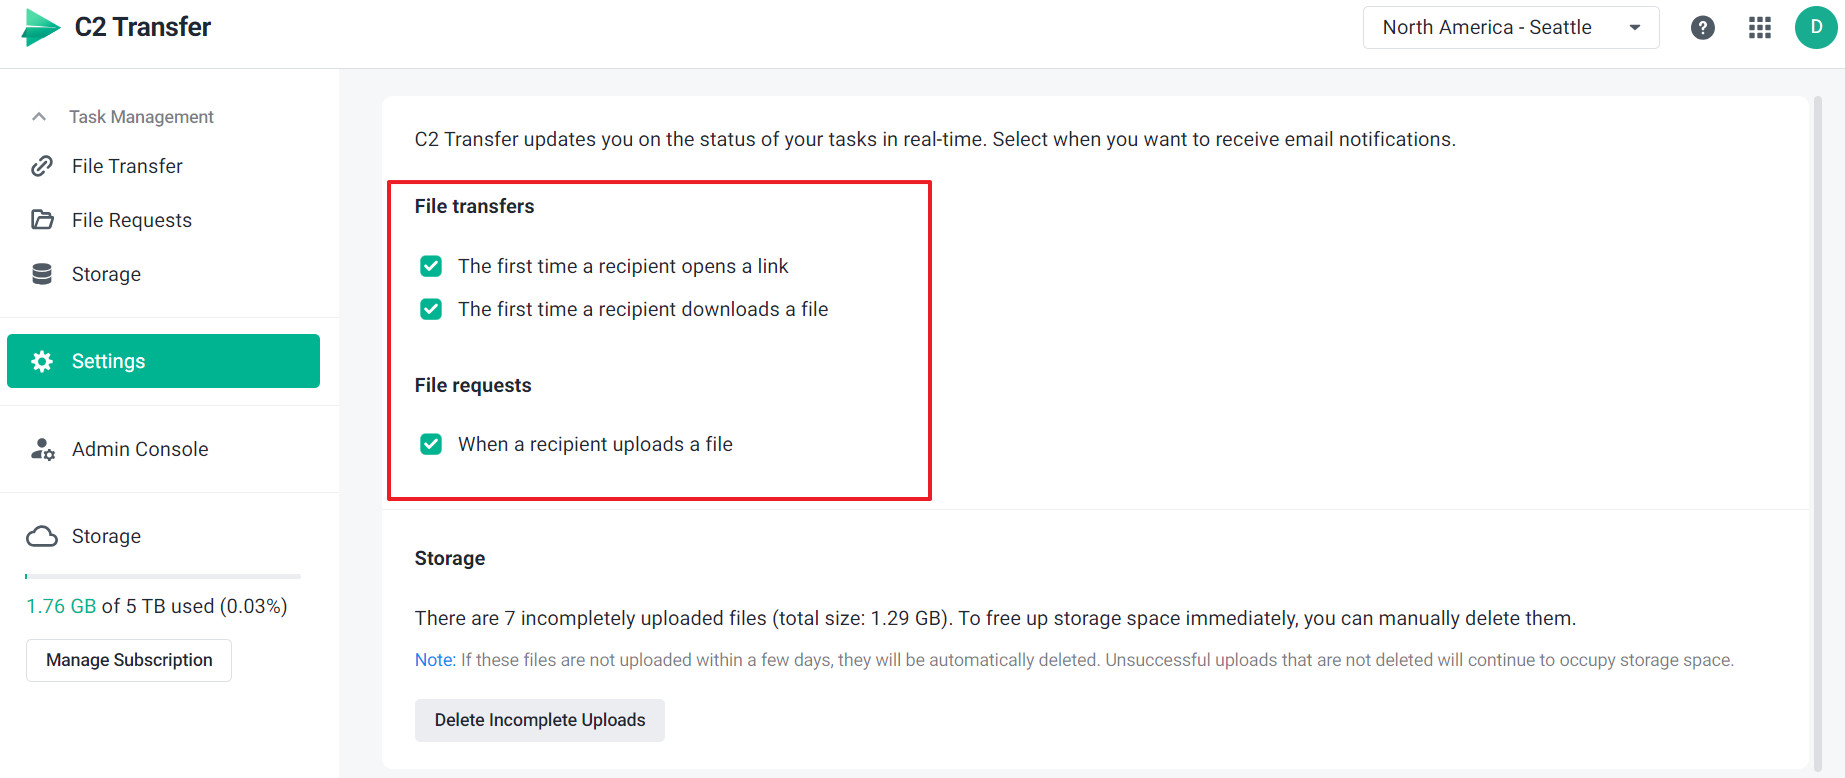Uncheck notification for first file download
1845x778 pixels.
[431, 309]
